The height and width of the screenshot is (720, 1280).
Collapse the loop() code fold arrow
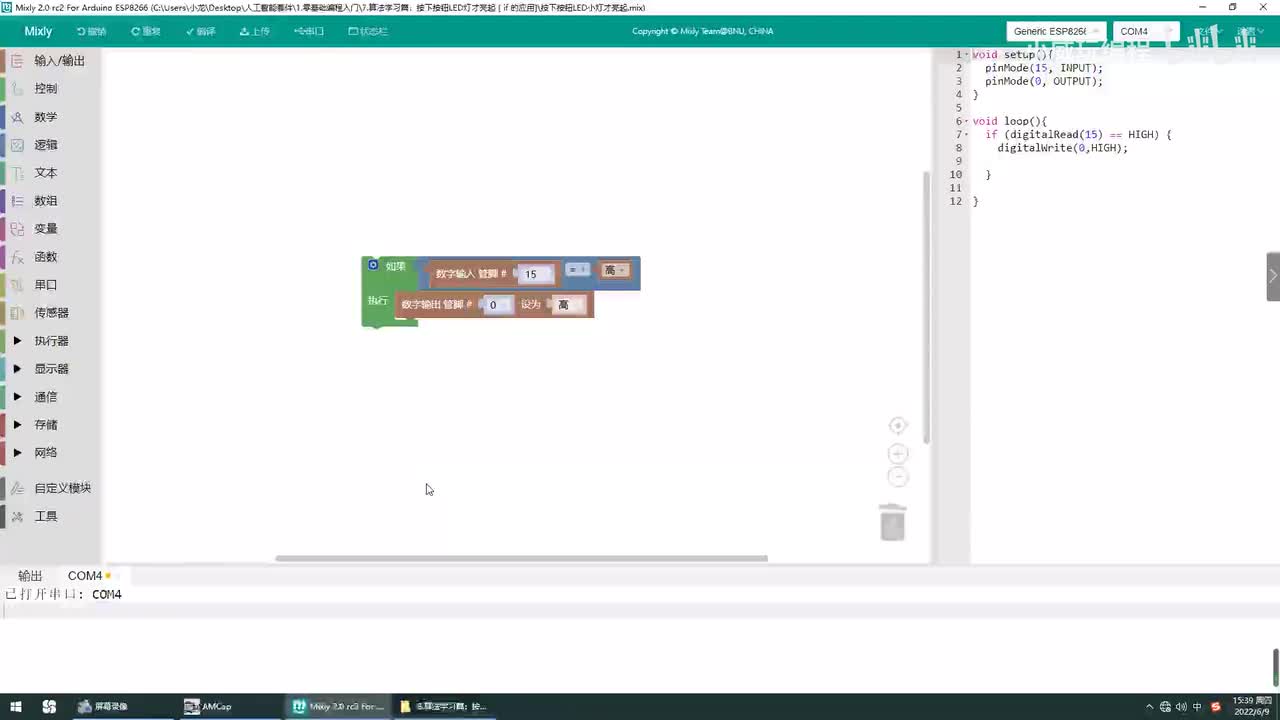tap(966, 122)
